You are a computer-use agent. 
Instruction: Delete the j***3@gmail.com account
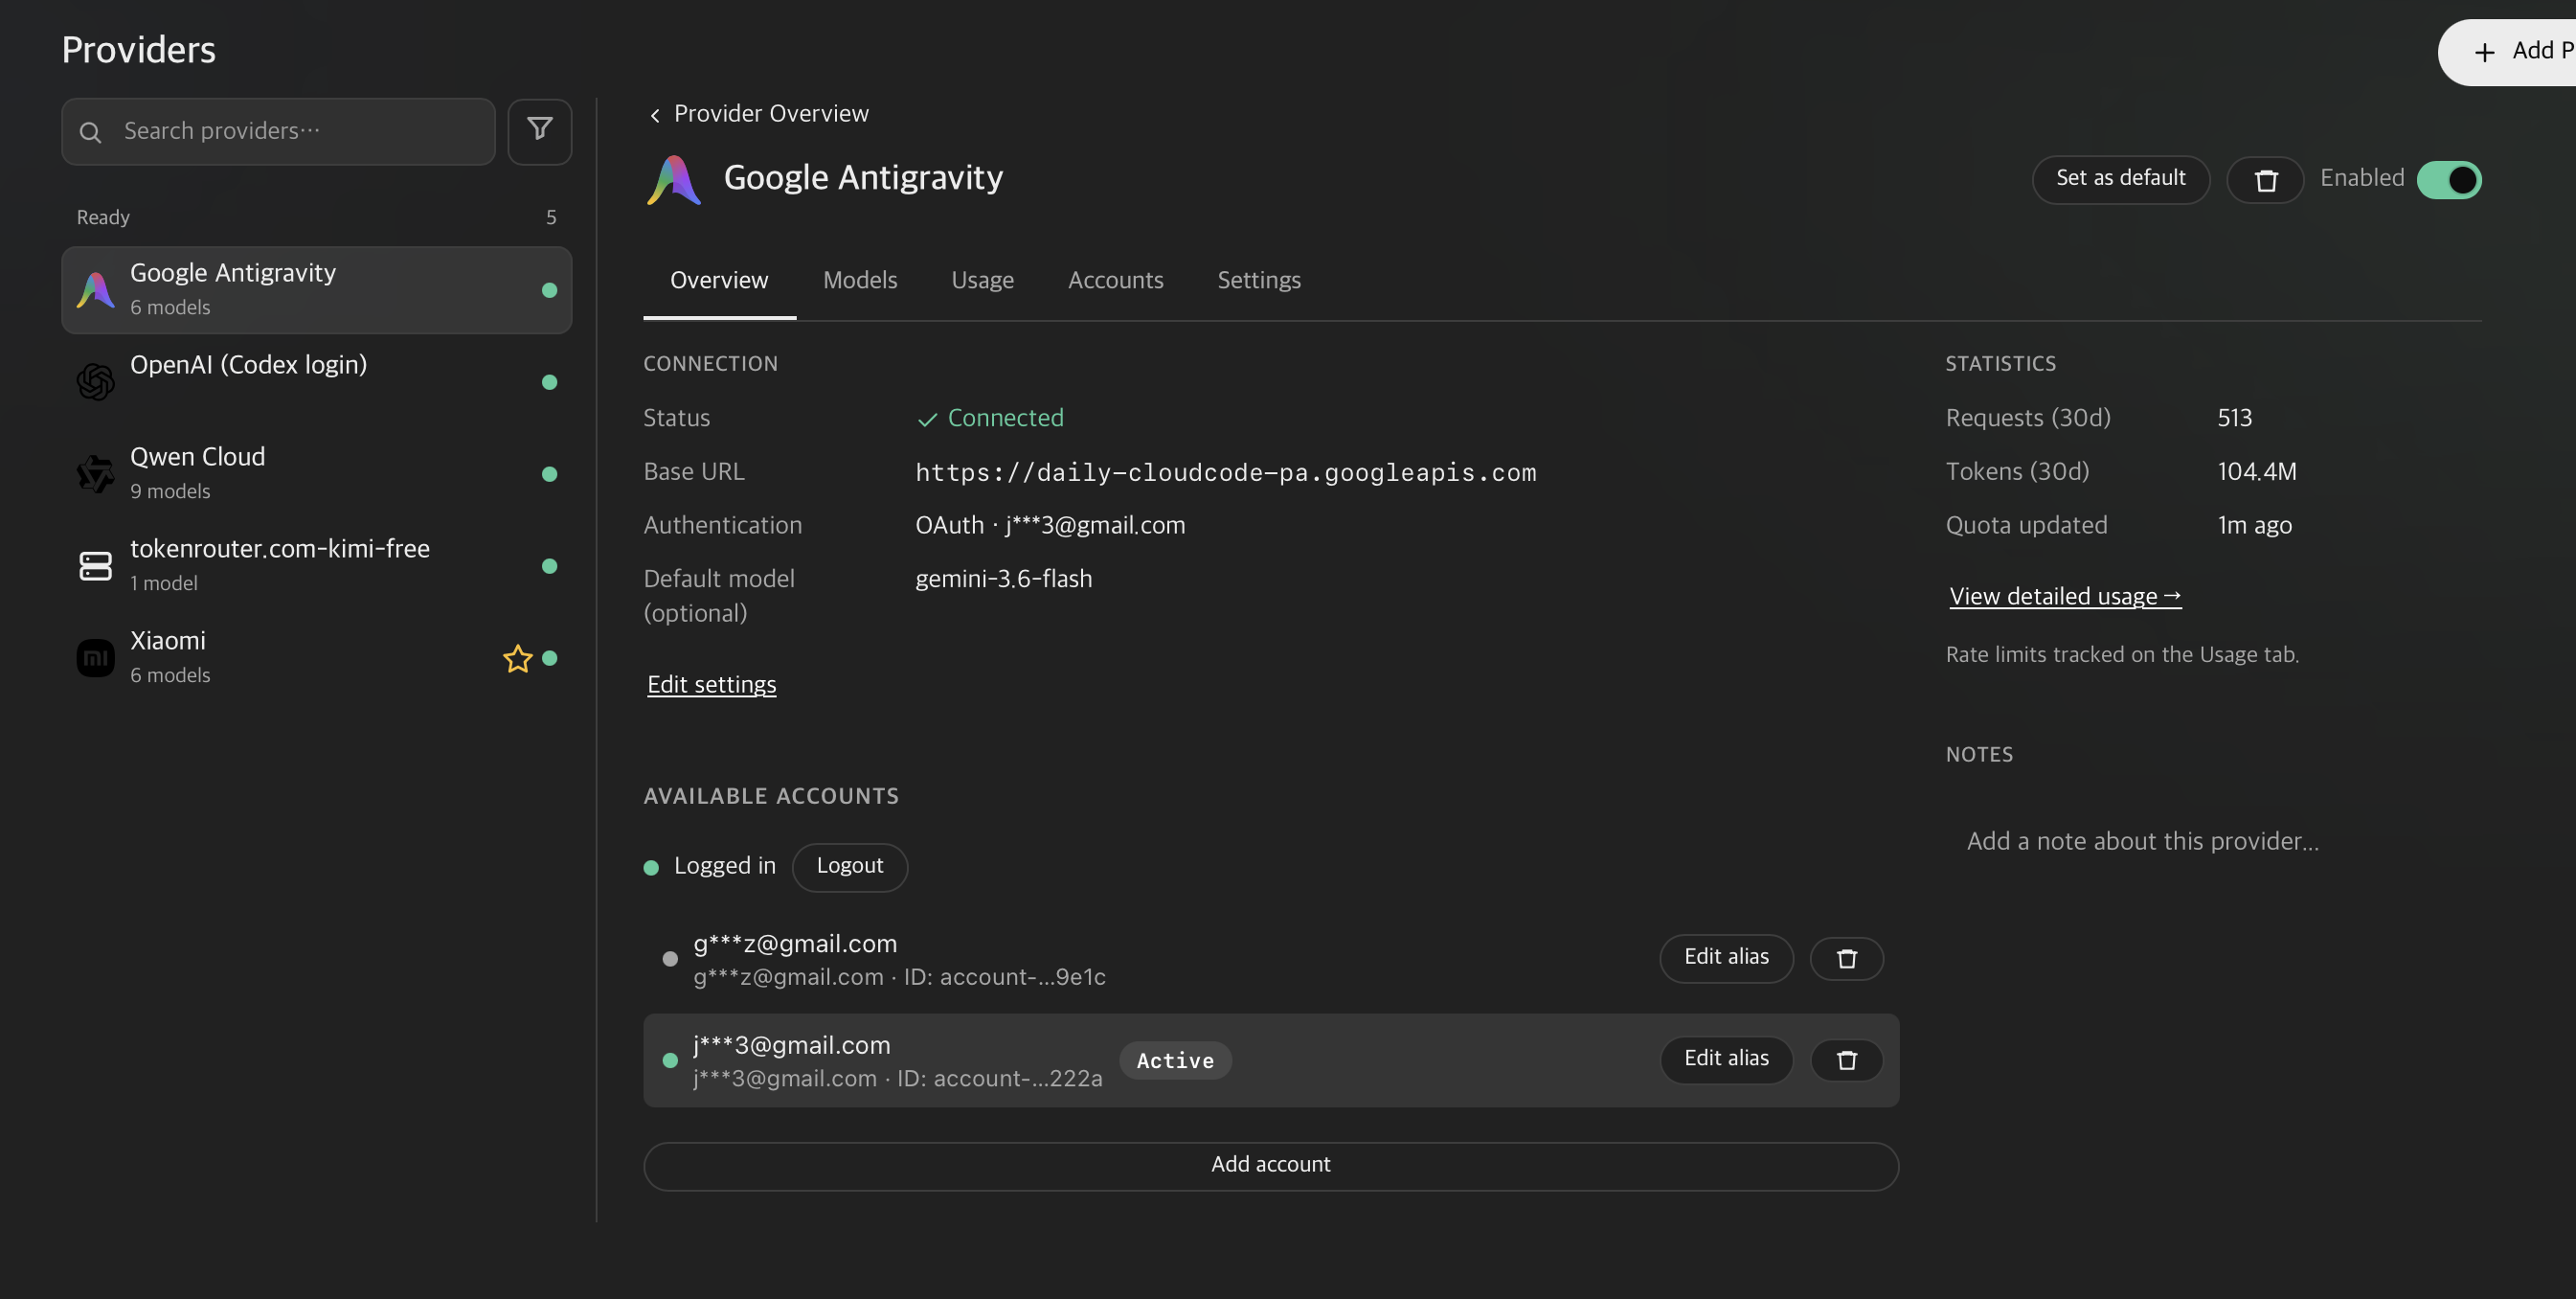[1847, 1060]
